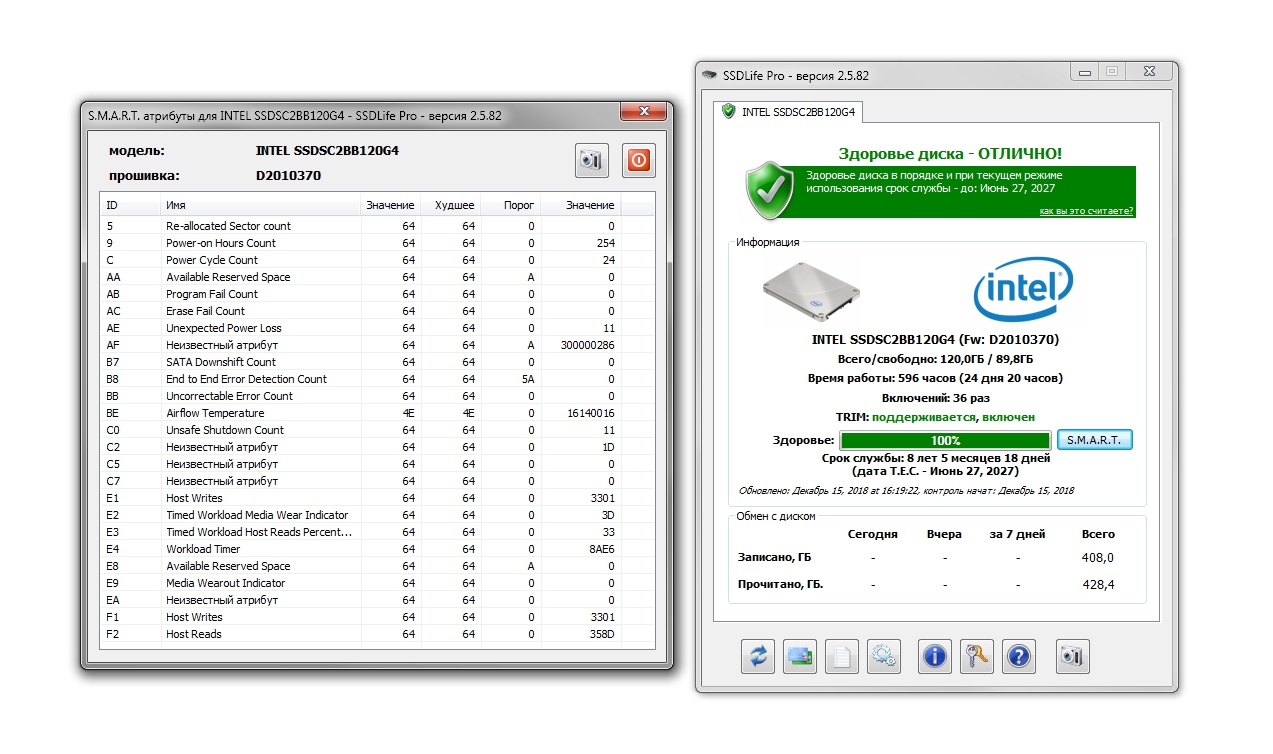Click the large green shield checkmark icon
The width and height of the screenshot is (1273, 754).
[x=770, y=190]
